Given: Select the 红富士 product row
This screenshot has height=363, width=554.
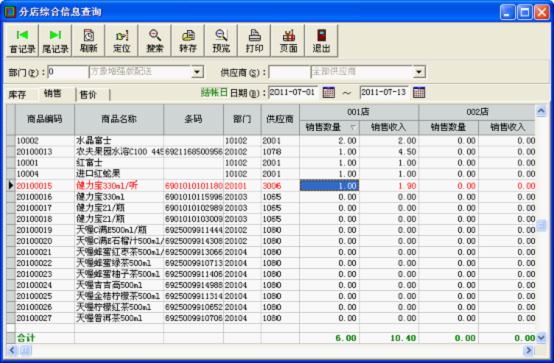Looking at the screenshot, I should click(x=271, y=163).
